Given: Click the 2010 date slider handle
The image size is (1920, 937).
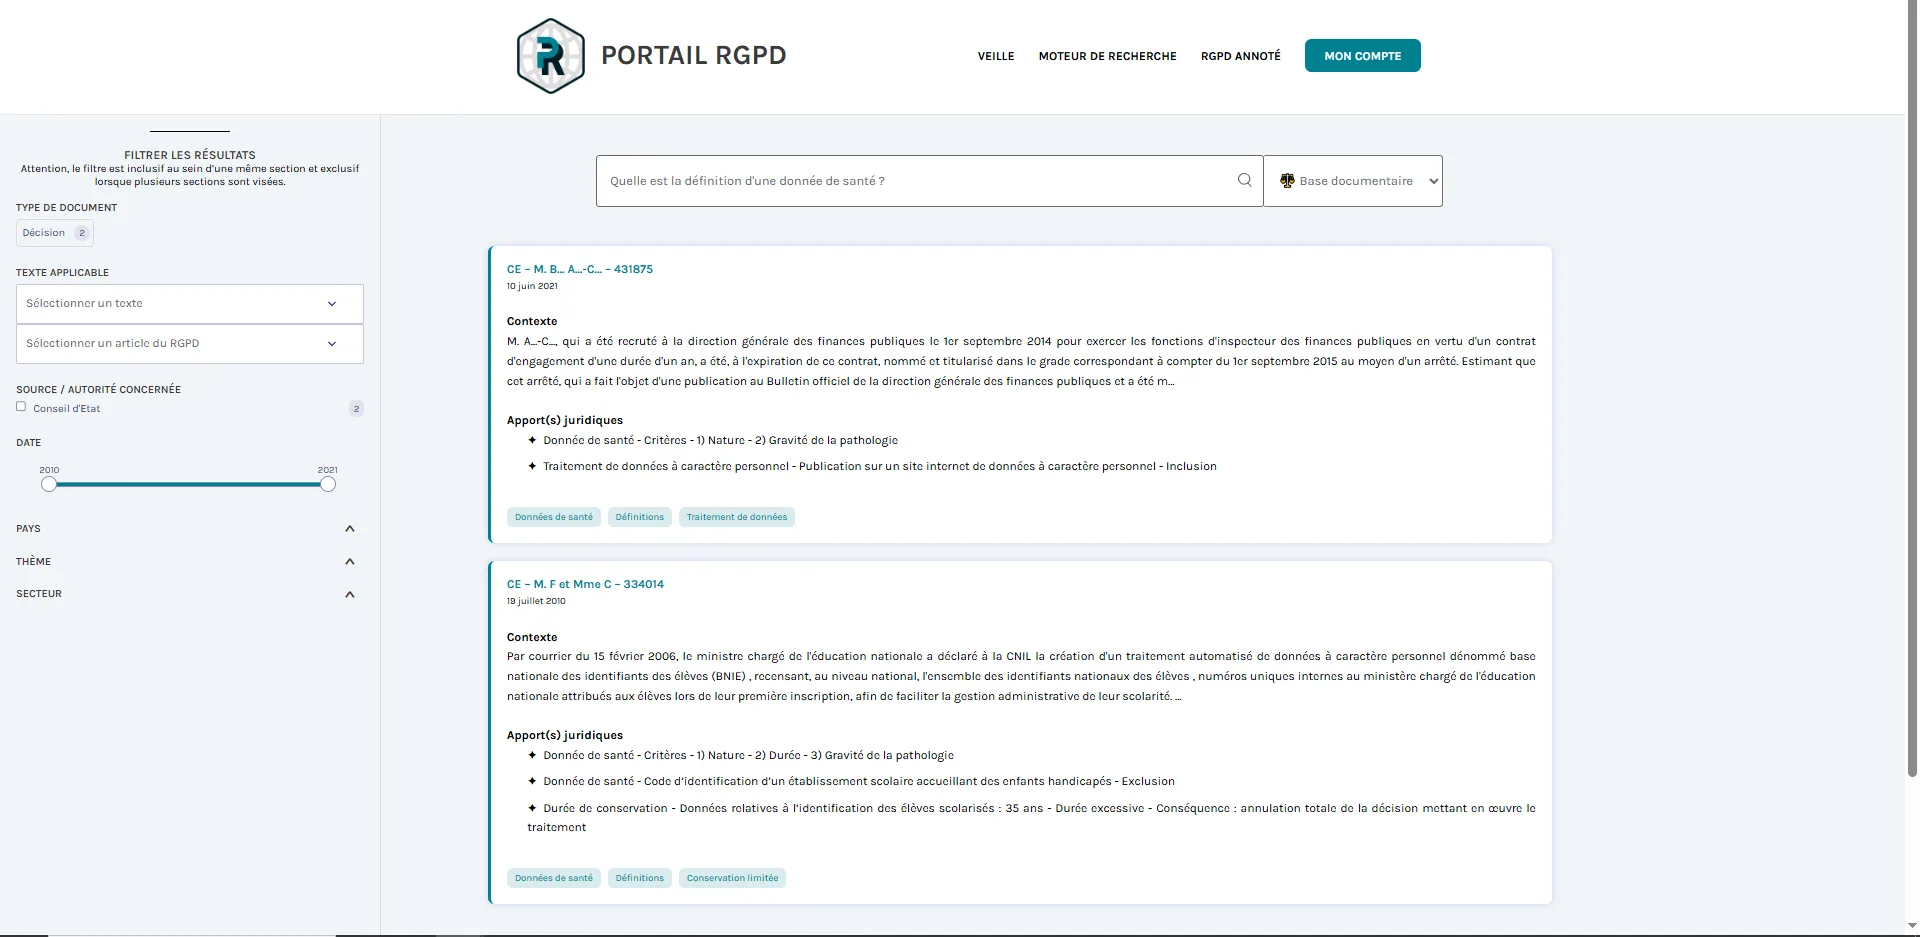Looking at the screenshot, I should 49,484.
